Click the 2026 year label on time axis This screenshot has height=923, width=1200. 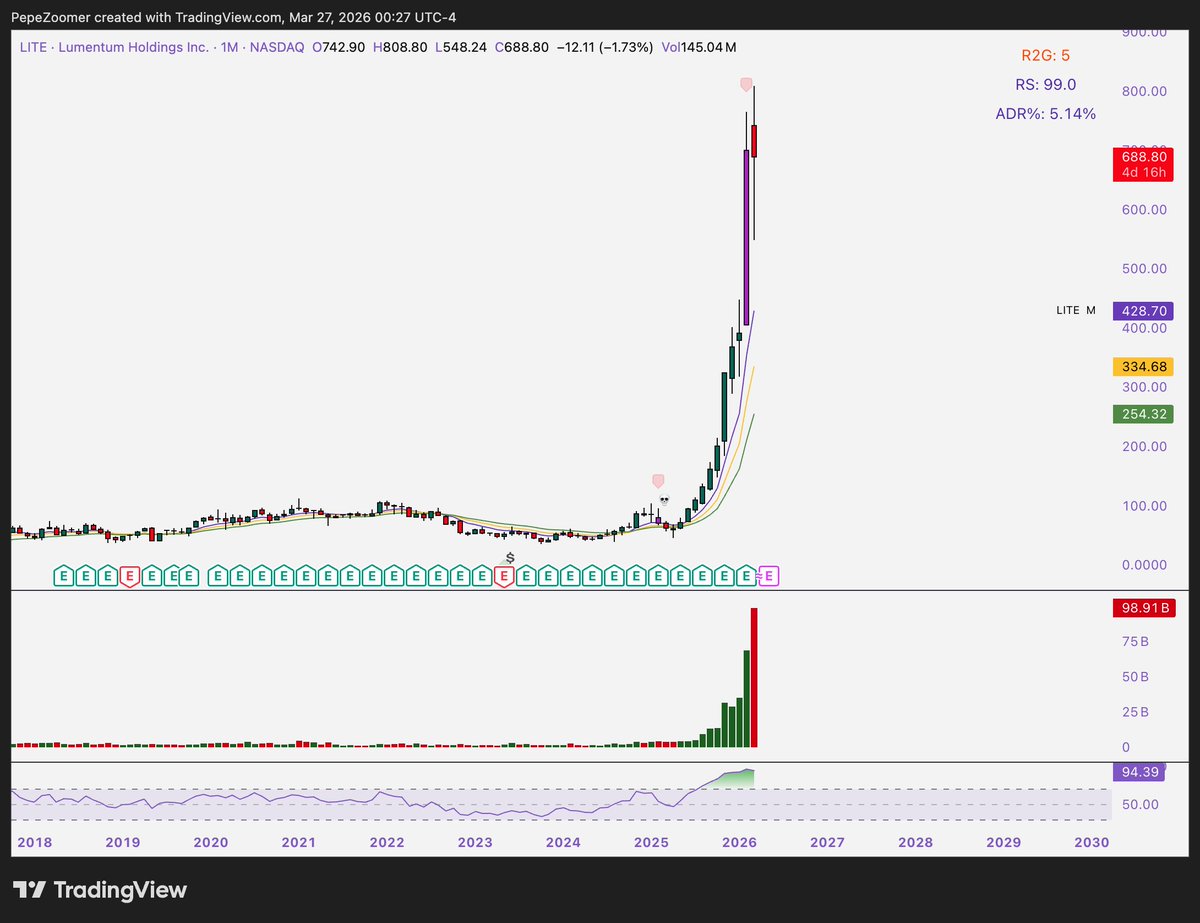739,842
